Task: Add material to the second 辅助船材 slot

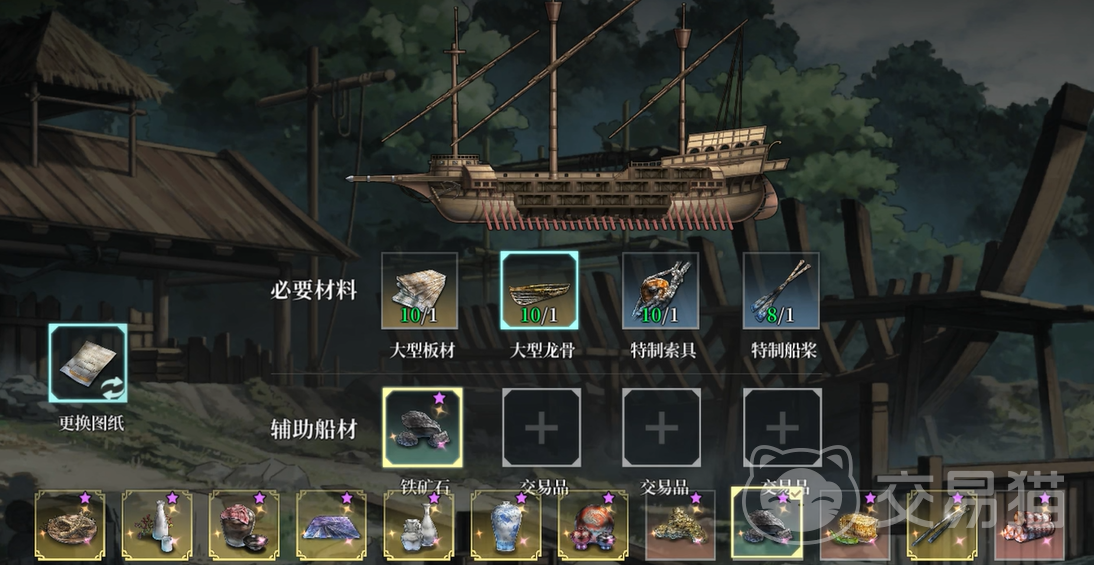Action: tap(541, 428)
